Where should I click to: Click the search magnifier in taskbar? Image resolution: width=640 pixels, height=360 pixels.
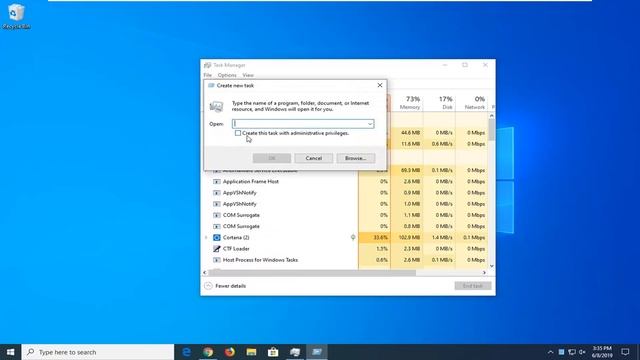pyautogui.click(x=31, y=352)
